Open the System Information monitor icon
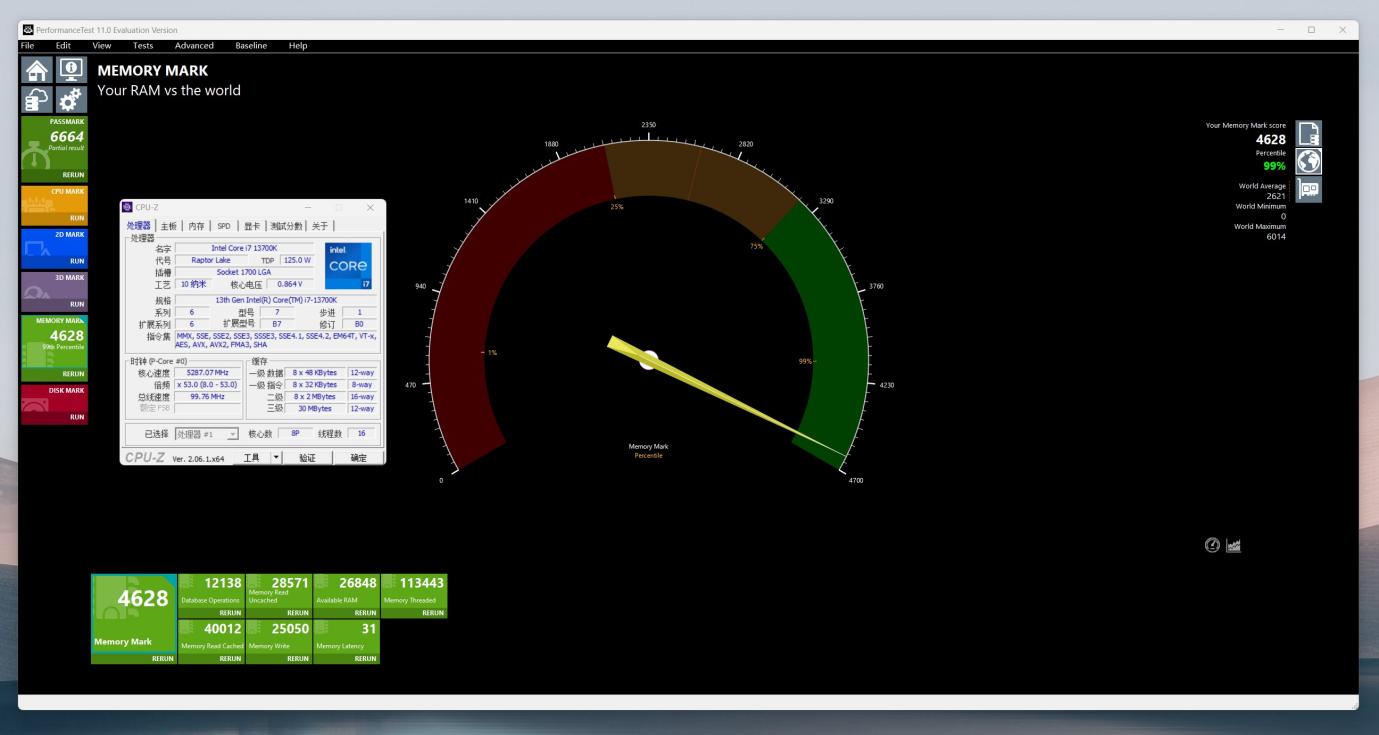 pyautogui.click(x=72, y=69)
